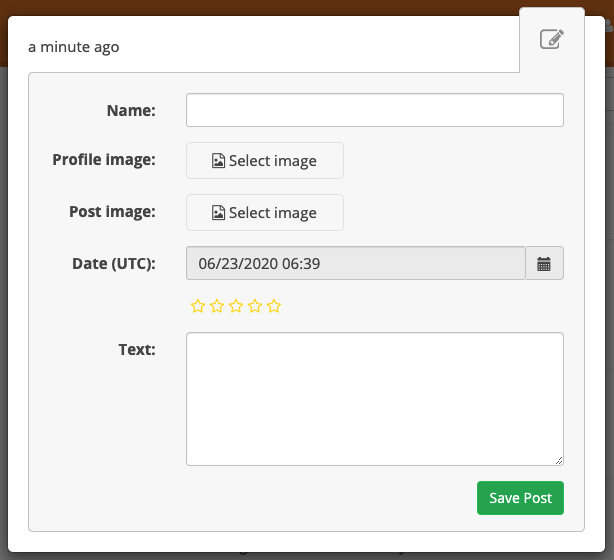Click the 'a minute ago' timestamp
614x560 pixels.
(x=74, y=47)
